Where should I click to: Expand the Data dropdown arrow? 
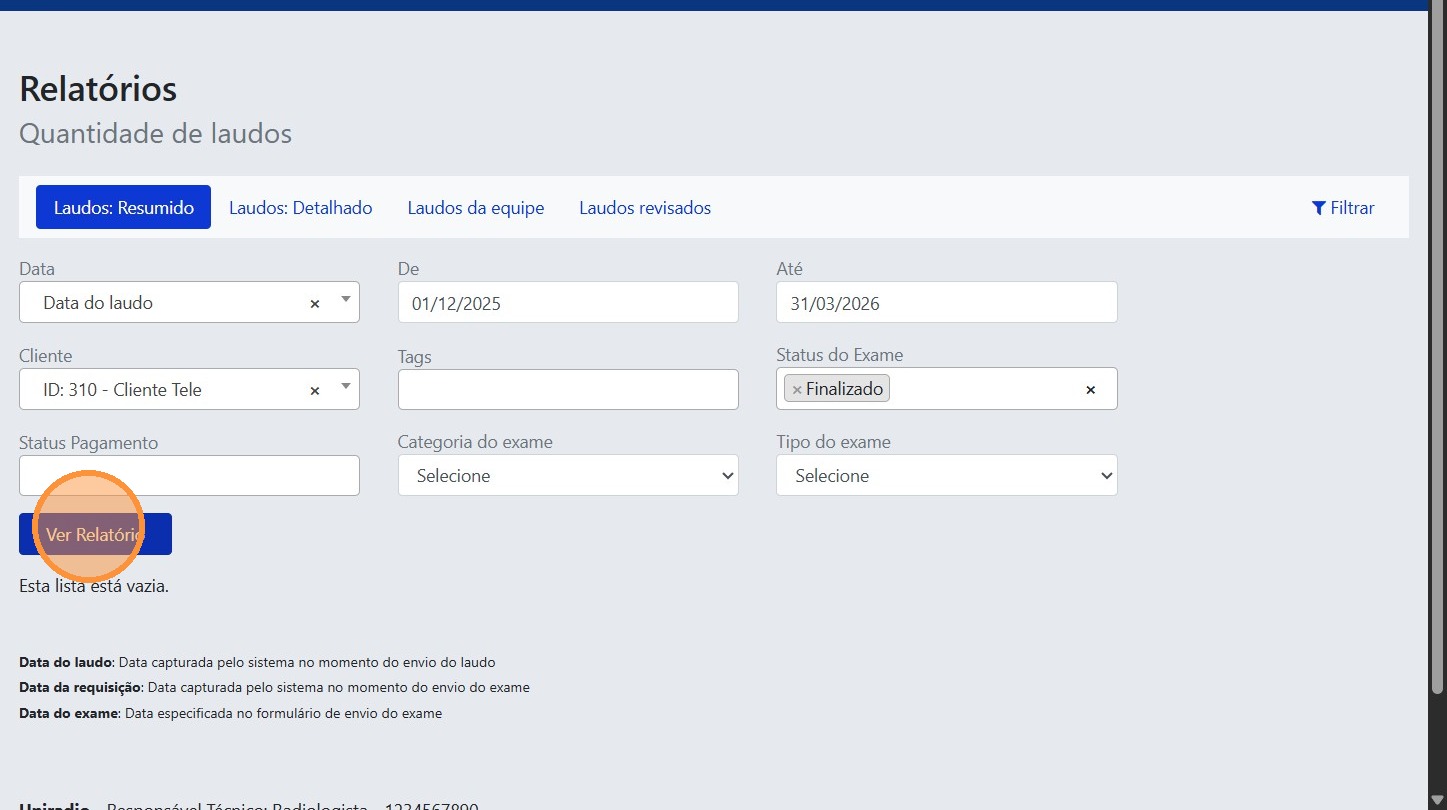pyautogui.click(x=345, y=299)
